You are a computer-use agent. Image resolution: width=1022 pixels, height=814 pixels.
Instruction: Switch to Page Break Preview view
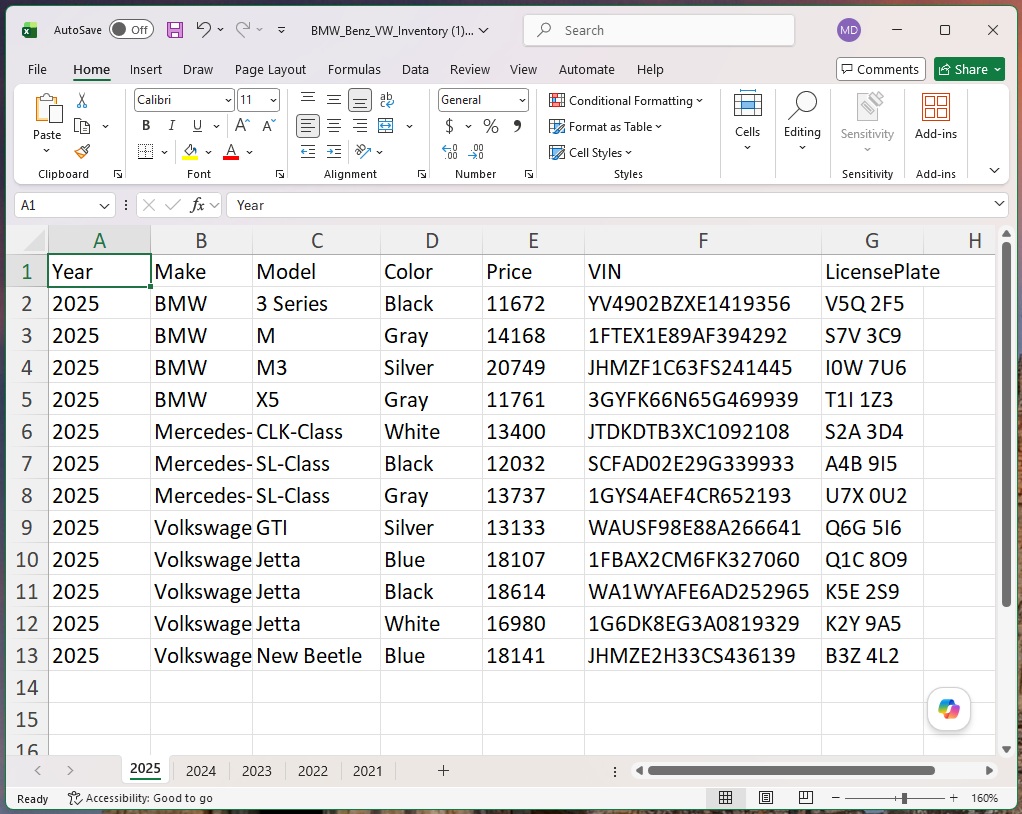point(806,797)
